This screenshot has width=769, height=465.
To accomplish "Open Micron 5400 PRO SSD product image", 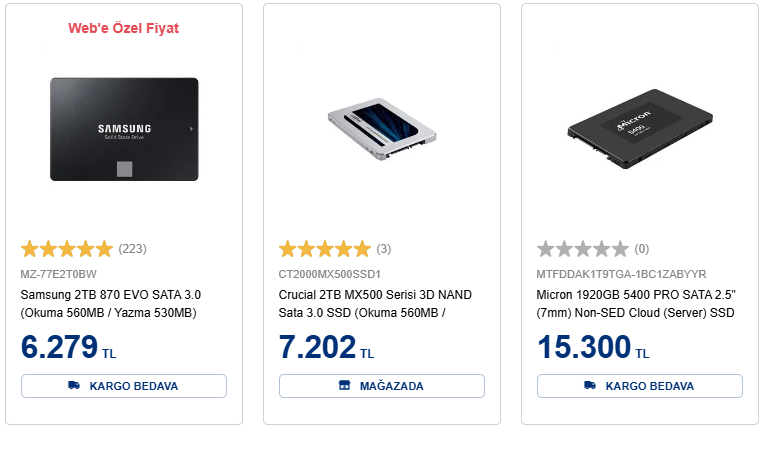I will point(640,132).
